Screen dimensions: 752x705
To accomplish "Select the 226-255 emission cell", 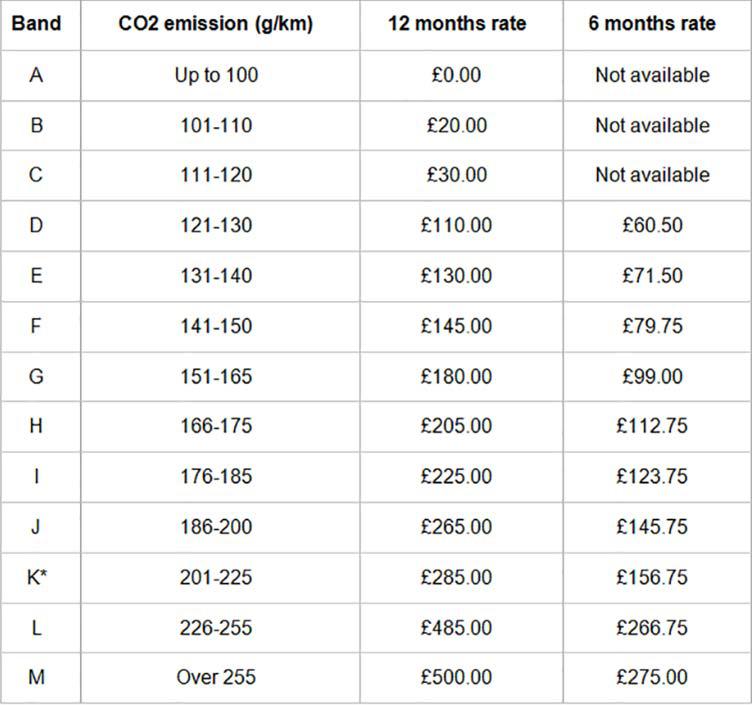I will click(x=216, y=627).
